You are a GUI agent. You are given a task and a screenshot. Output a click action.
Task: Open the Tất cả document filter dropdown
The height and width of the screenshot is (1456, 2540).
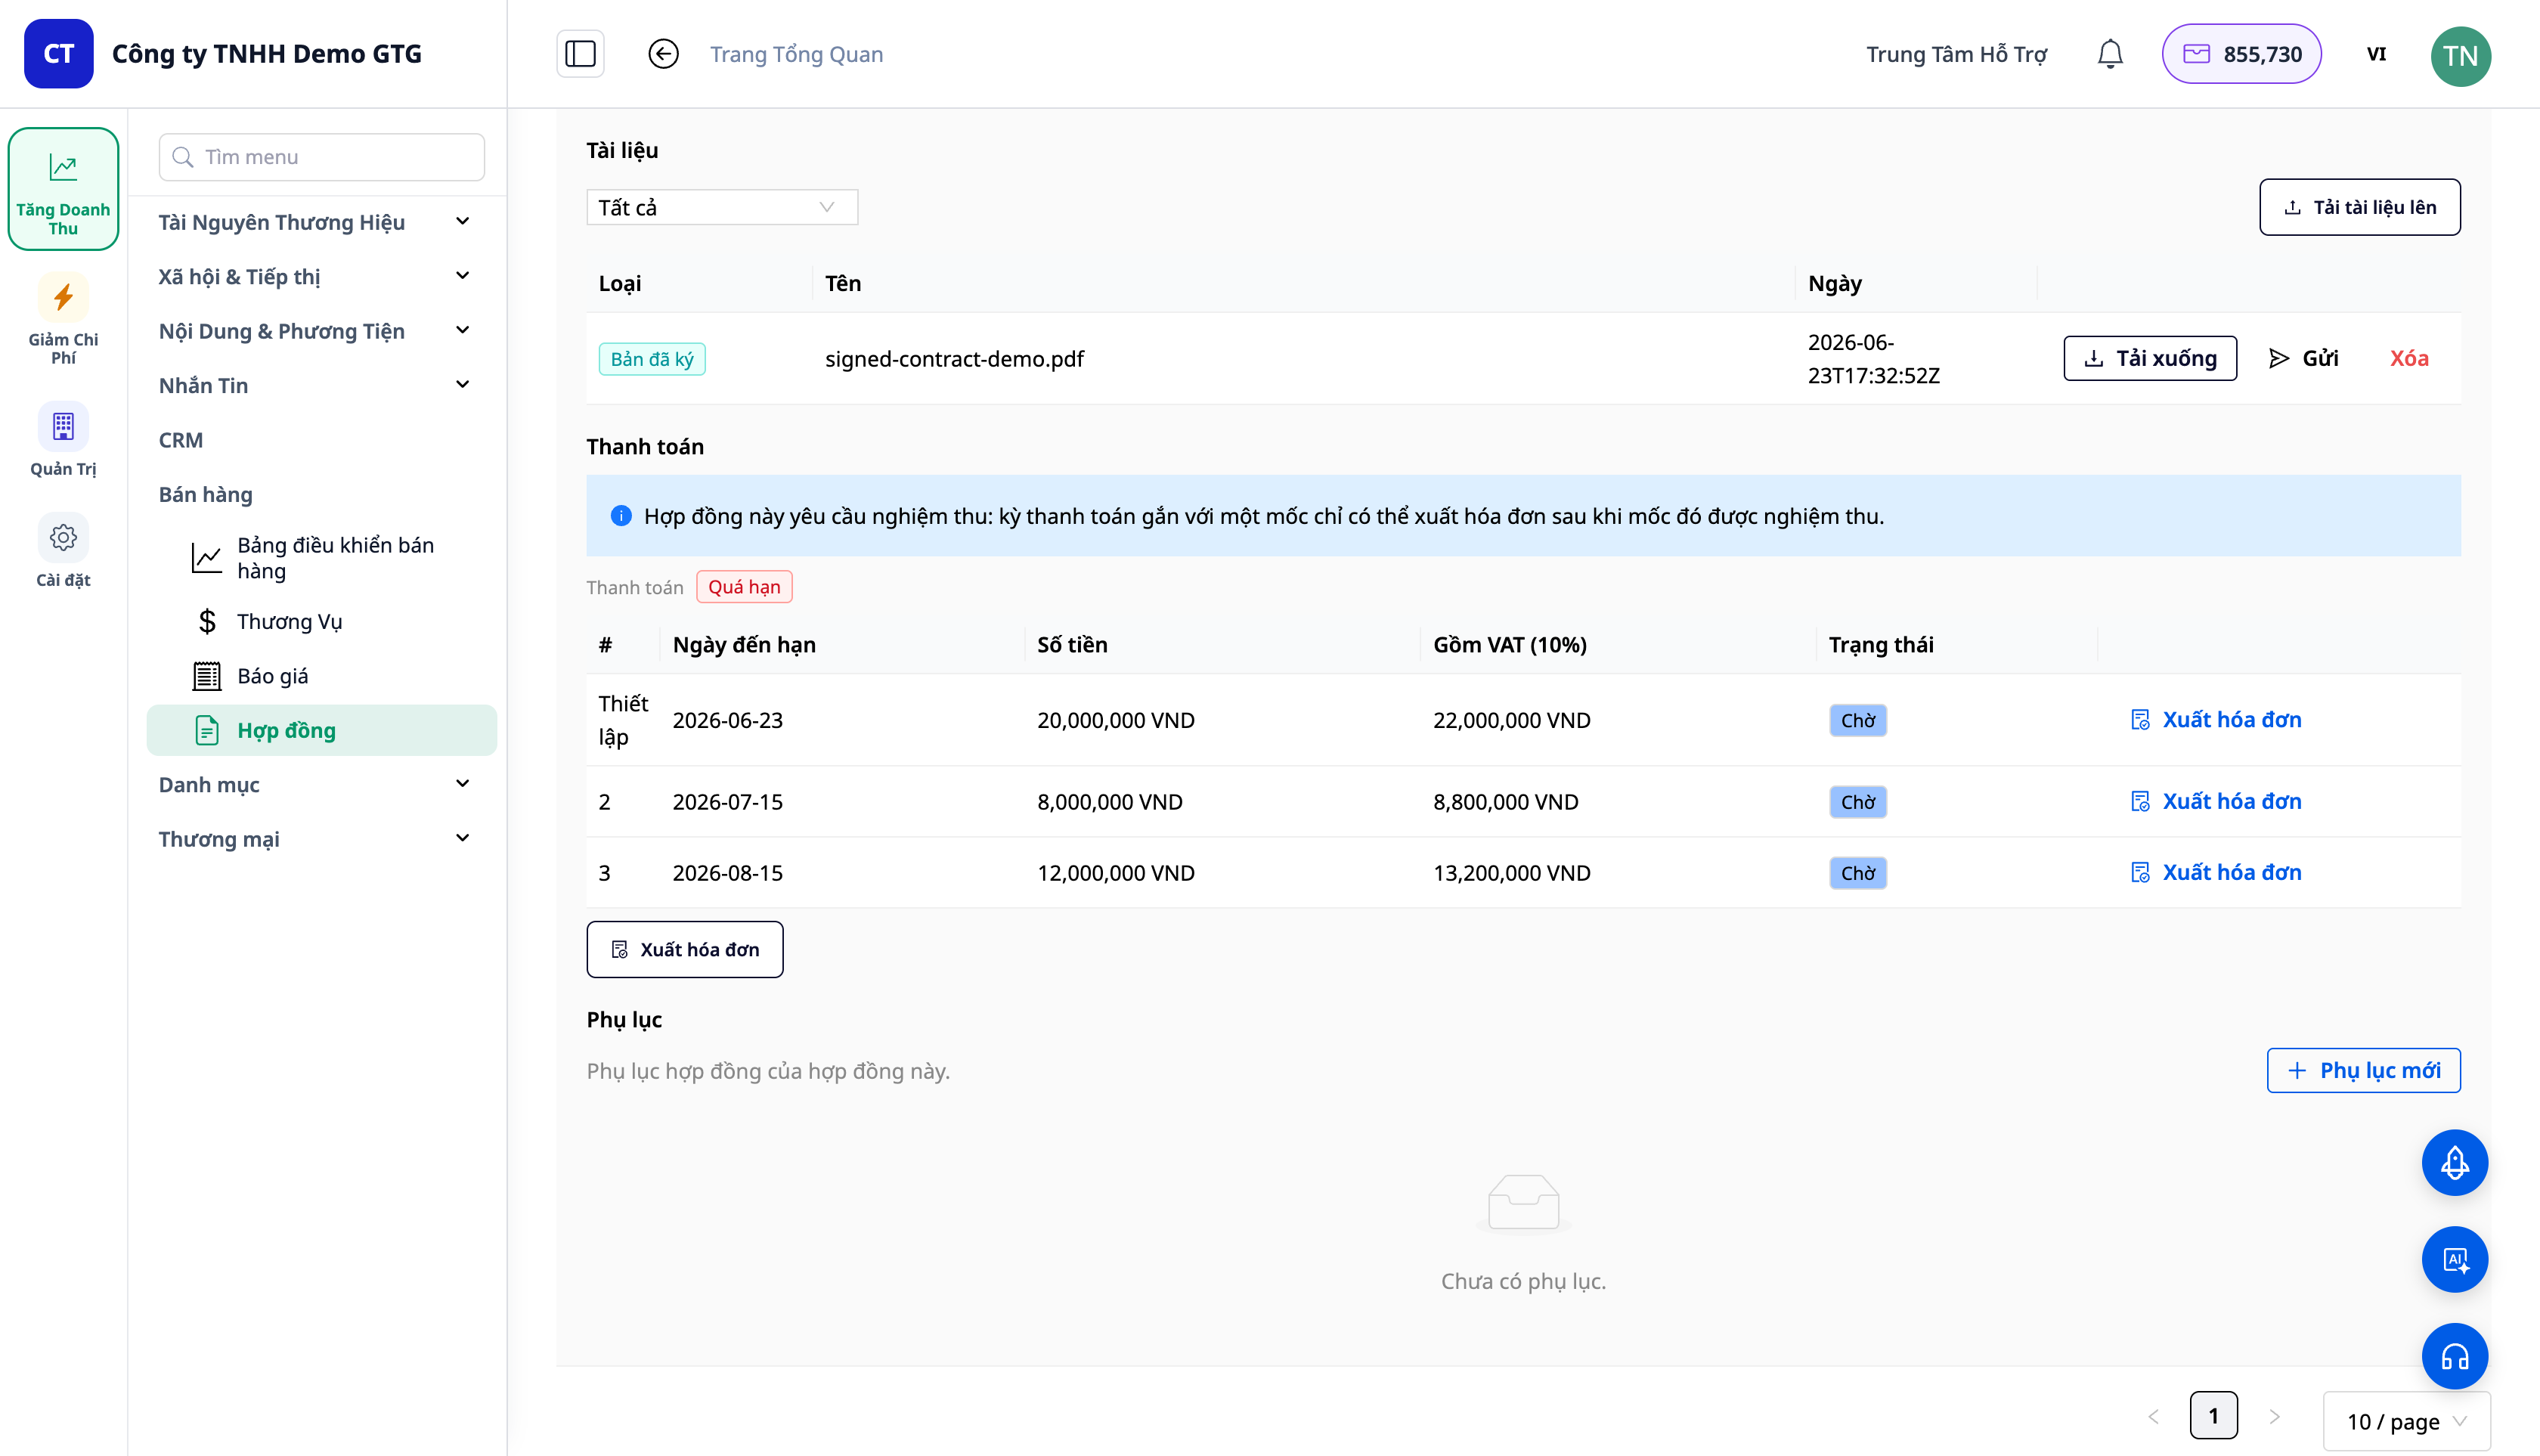722,207
